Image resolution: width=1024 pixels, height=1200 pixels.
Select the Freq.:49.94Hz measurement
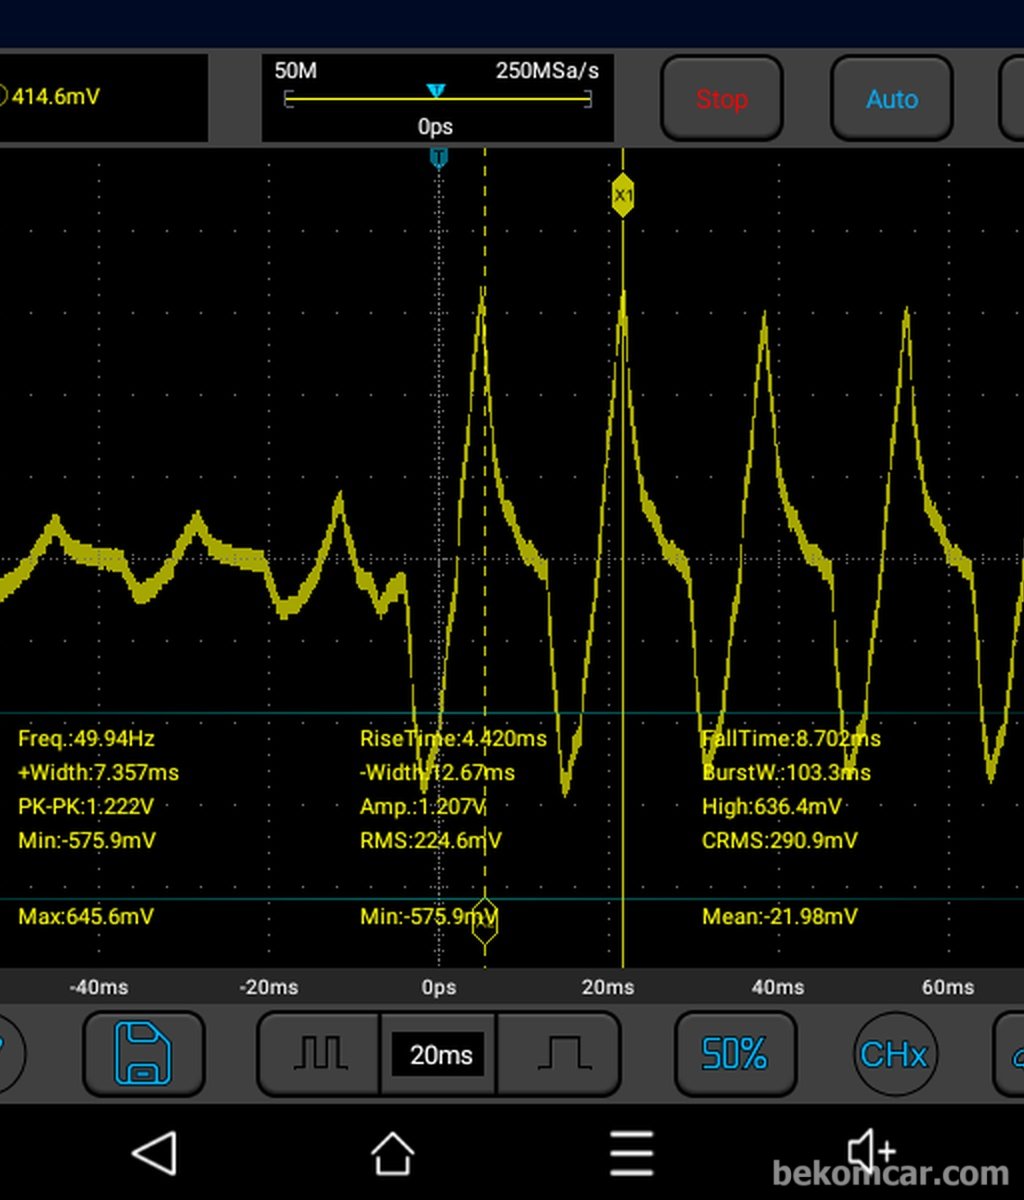tap(86, 739)
